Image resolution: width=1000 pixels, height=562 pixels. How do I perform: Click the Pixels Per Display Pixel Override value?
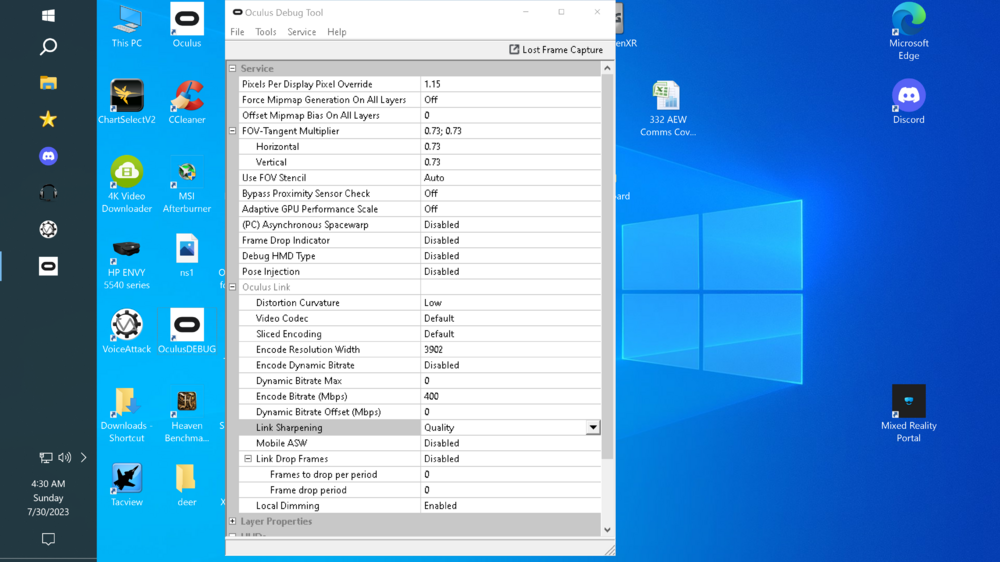[x=510, y=85]
